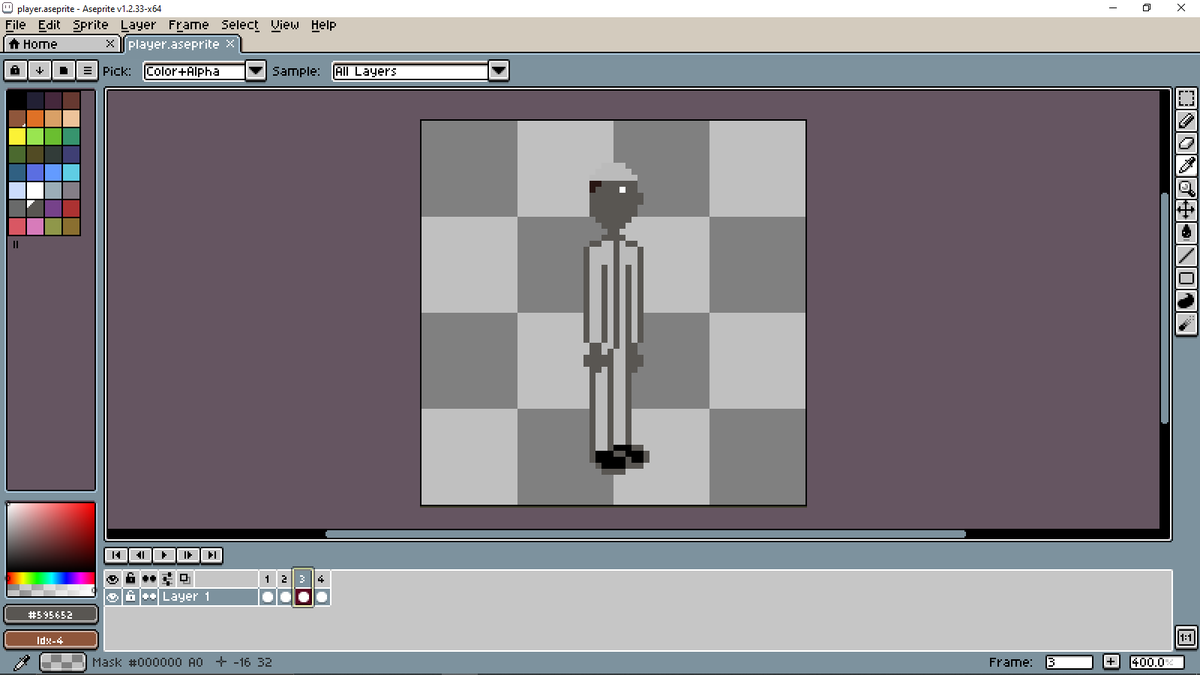The height and width of the screenshot is (675, 1200).
Task: Close the Home tab
Action: click(112, 44)
